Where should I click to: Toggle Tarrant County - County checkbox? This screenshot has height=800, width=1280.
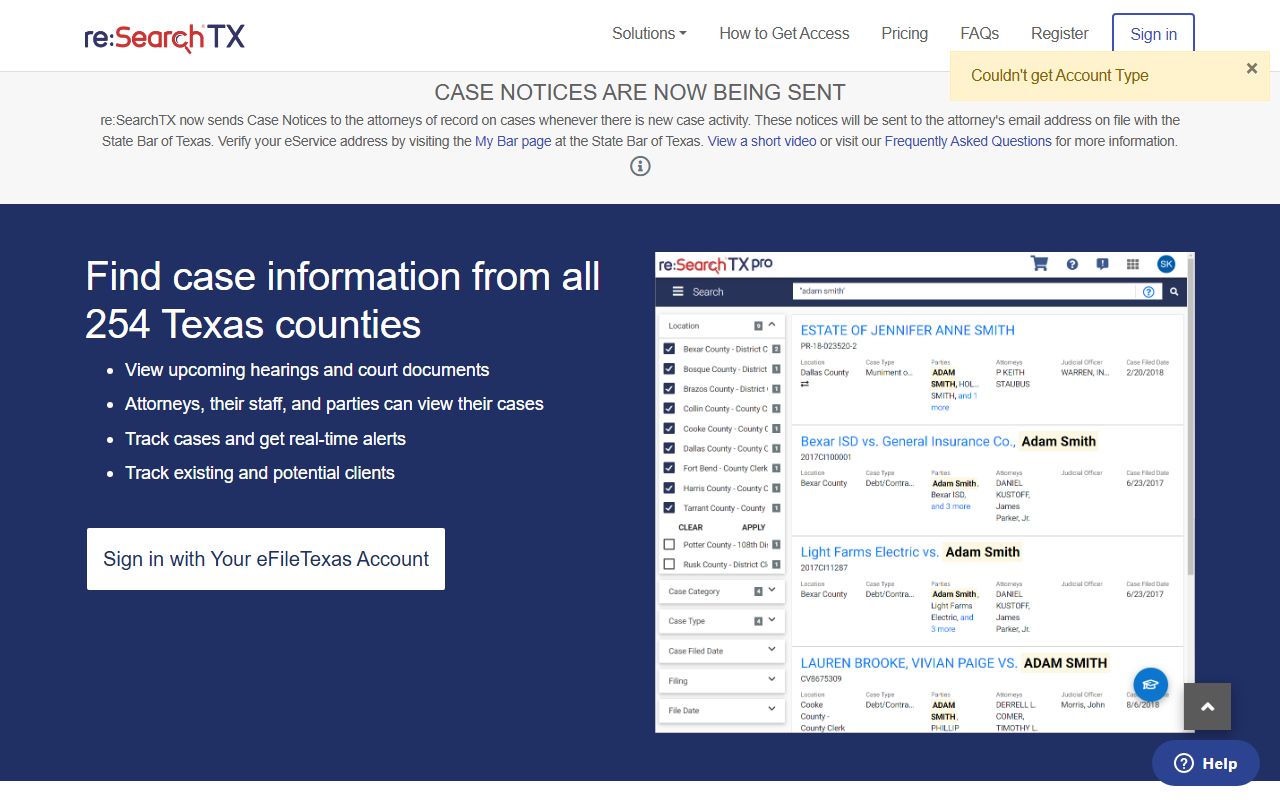[670, 508]
